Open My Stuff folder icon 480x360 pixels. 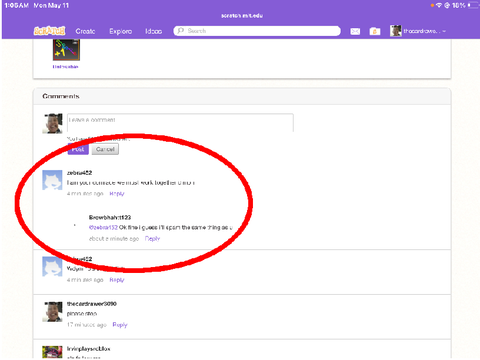tap(375, 31)
